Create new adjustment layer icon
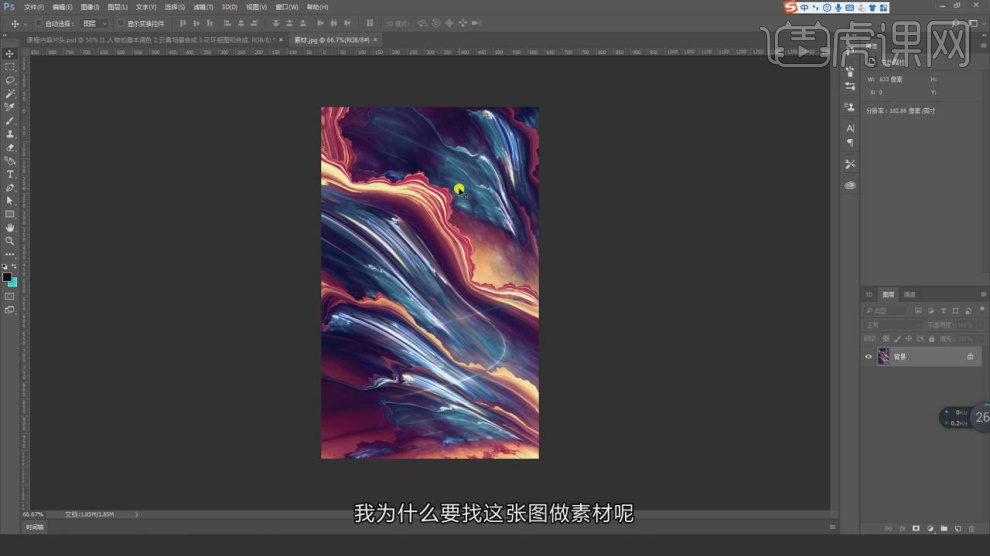This screenshot has height=556, width=990. point(930,528)
